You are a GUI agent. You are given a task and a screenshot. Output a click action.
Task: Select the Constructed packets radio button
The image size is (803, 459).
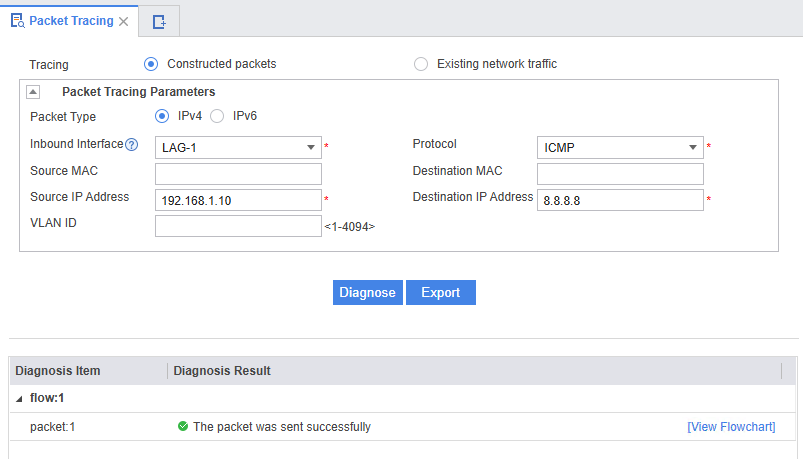click(151, 64)
